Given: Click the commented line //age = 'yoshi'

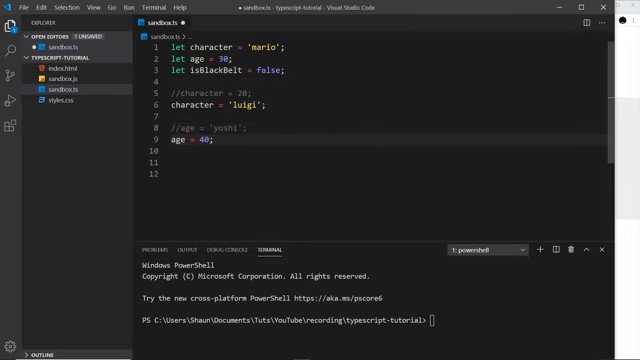Looking at the screenshot, I should click(x=209, y=128).
